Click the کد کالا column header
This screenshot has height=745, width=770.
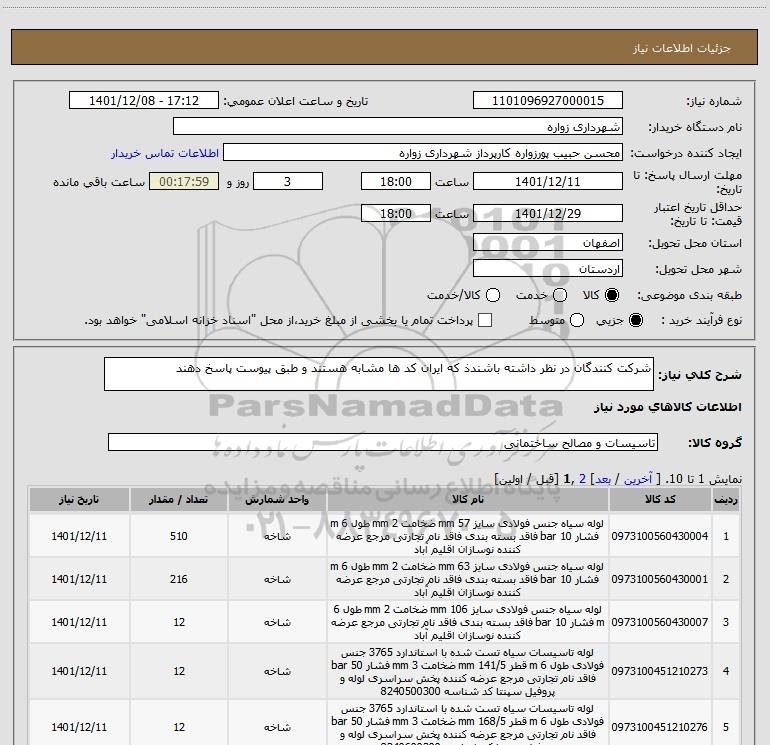click(660, 499)
